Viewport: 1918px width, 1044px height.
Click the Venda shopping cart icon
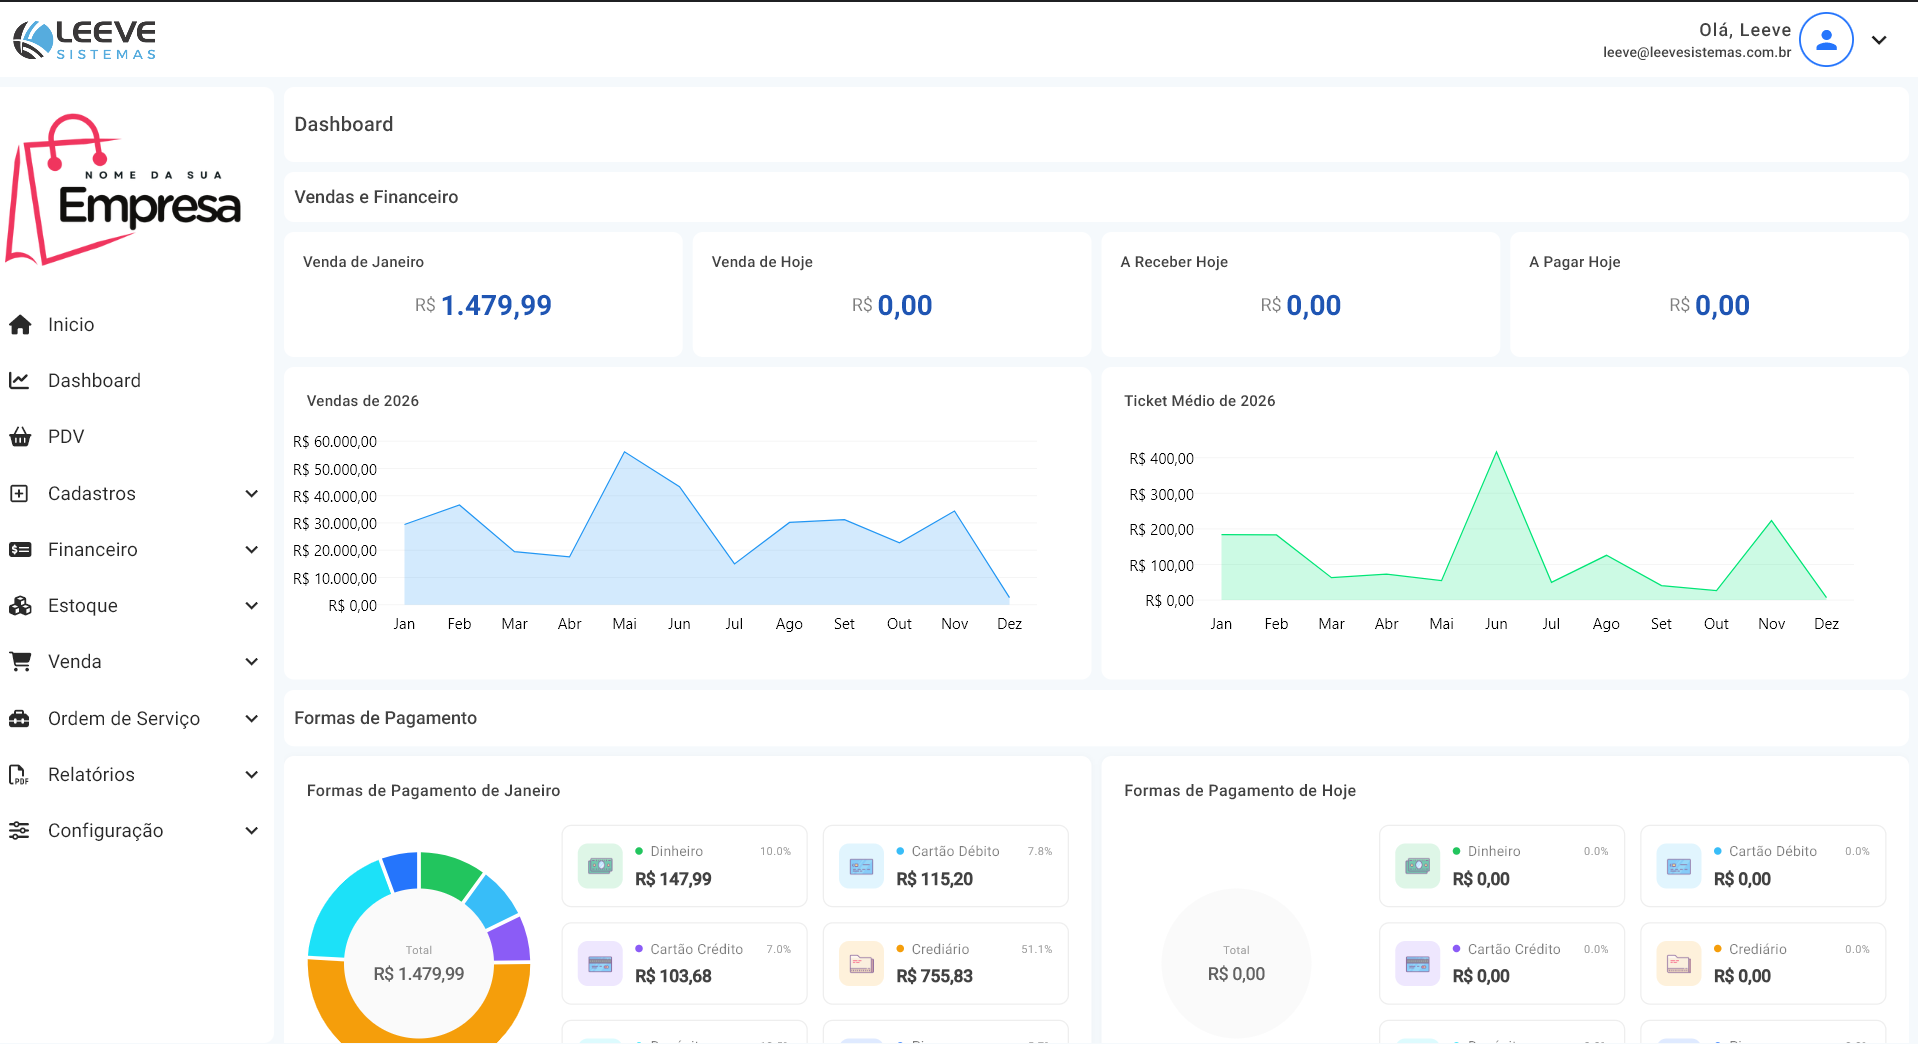pyautogui.click(x=20, y=662)
